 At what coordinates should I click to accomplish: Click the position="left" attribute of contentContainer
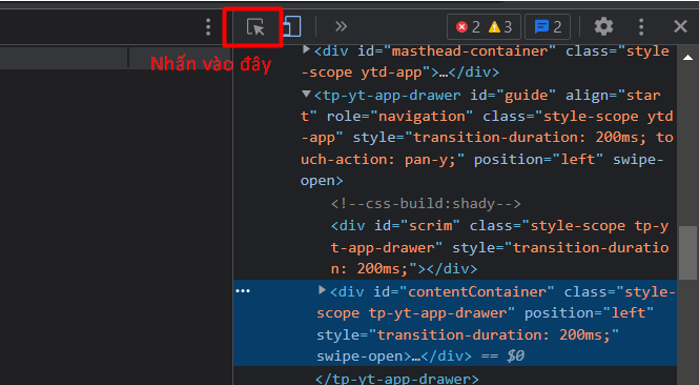[x=589, y=313]
